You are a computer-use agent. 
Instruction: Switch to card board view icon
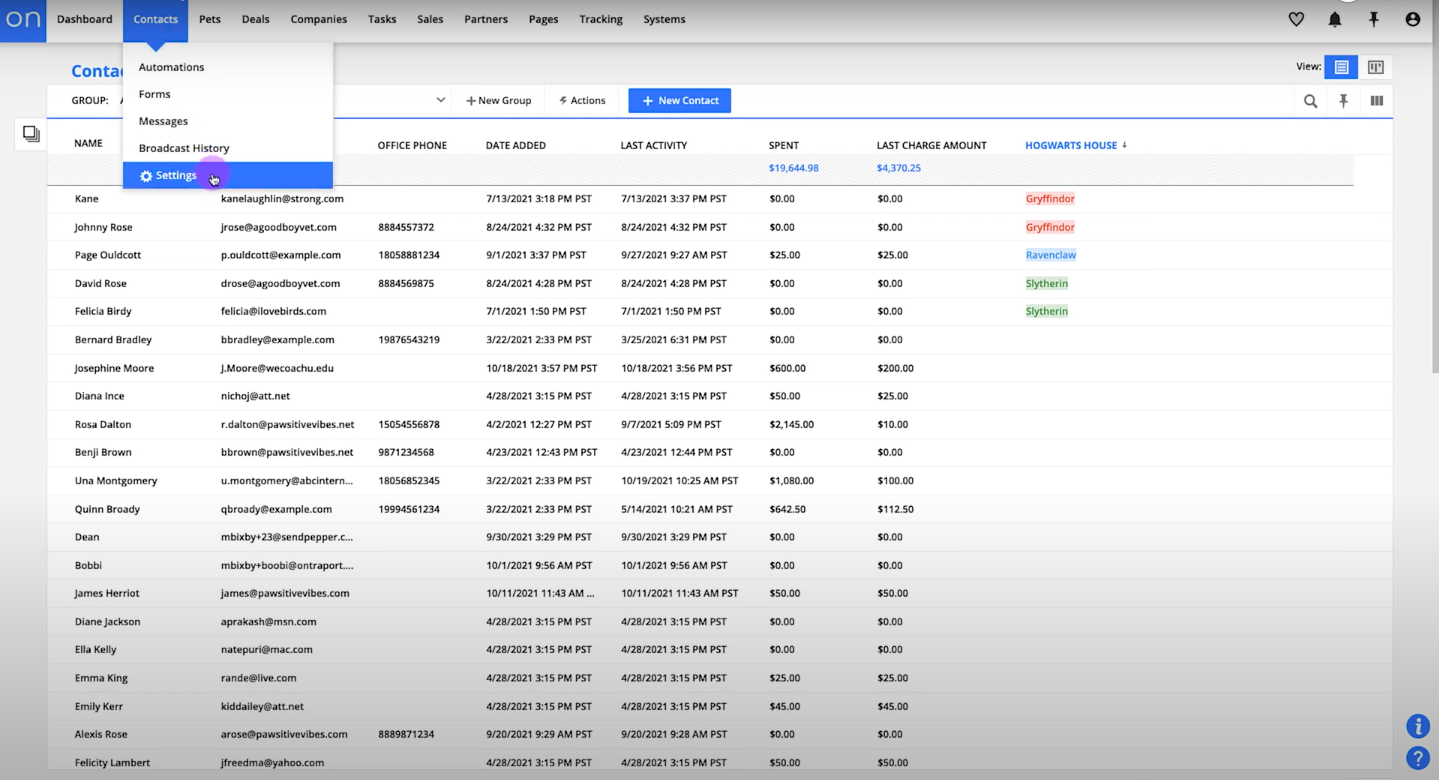point(1376,67)
